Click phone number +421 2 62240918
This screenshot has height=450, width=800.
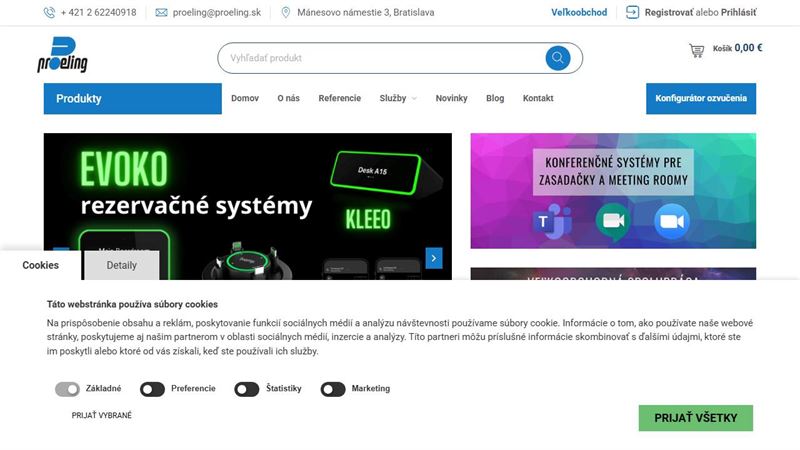[98, 12]
